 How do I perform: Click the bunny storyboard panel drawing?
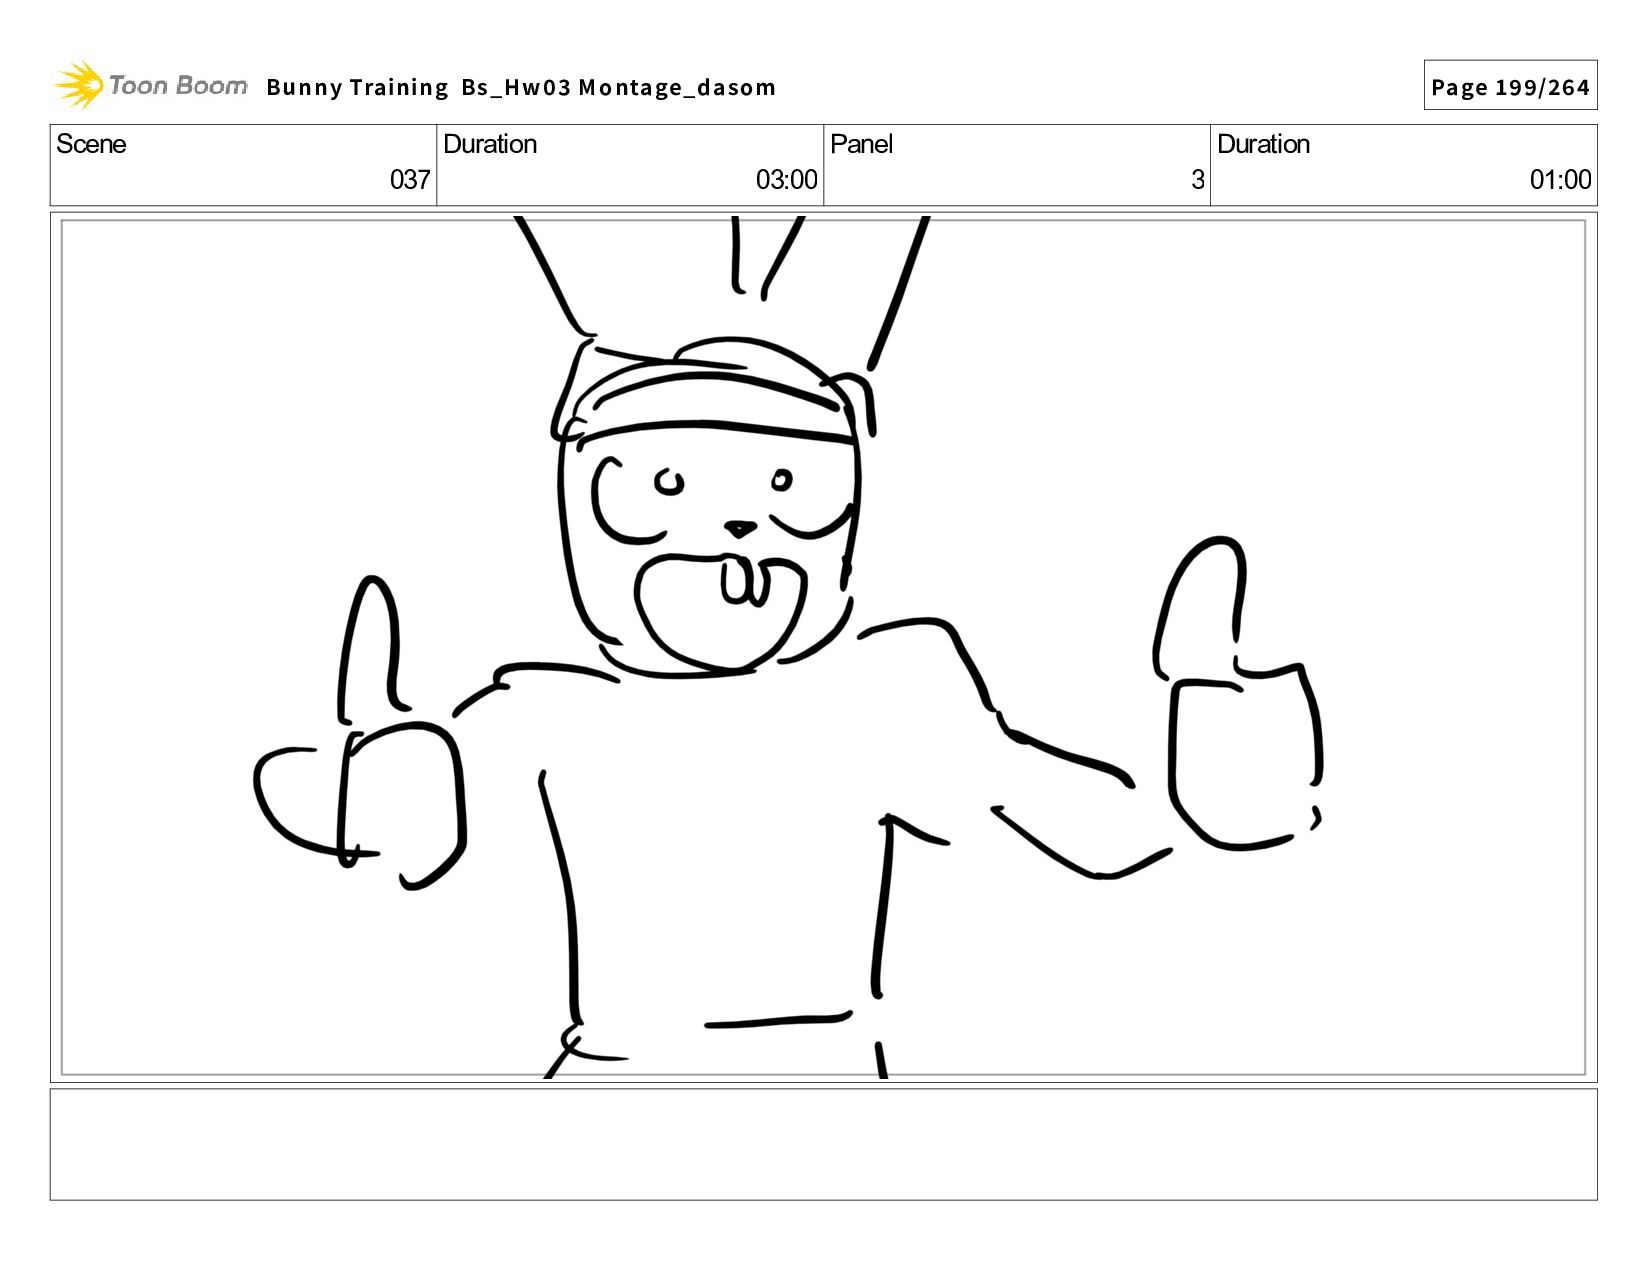[x=823, y=647]
